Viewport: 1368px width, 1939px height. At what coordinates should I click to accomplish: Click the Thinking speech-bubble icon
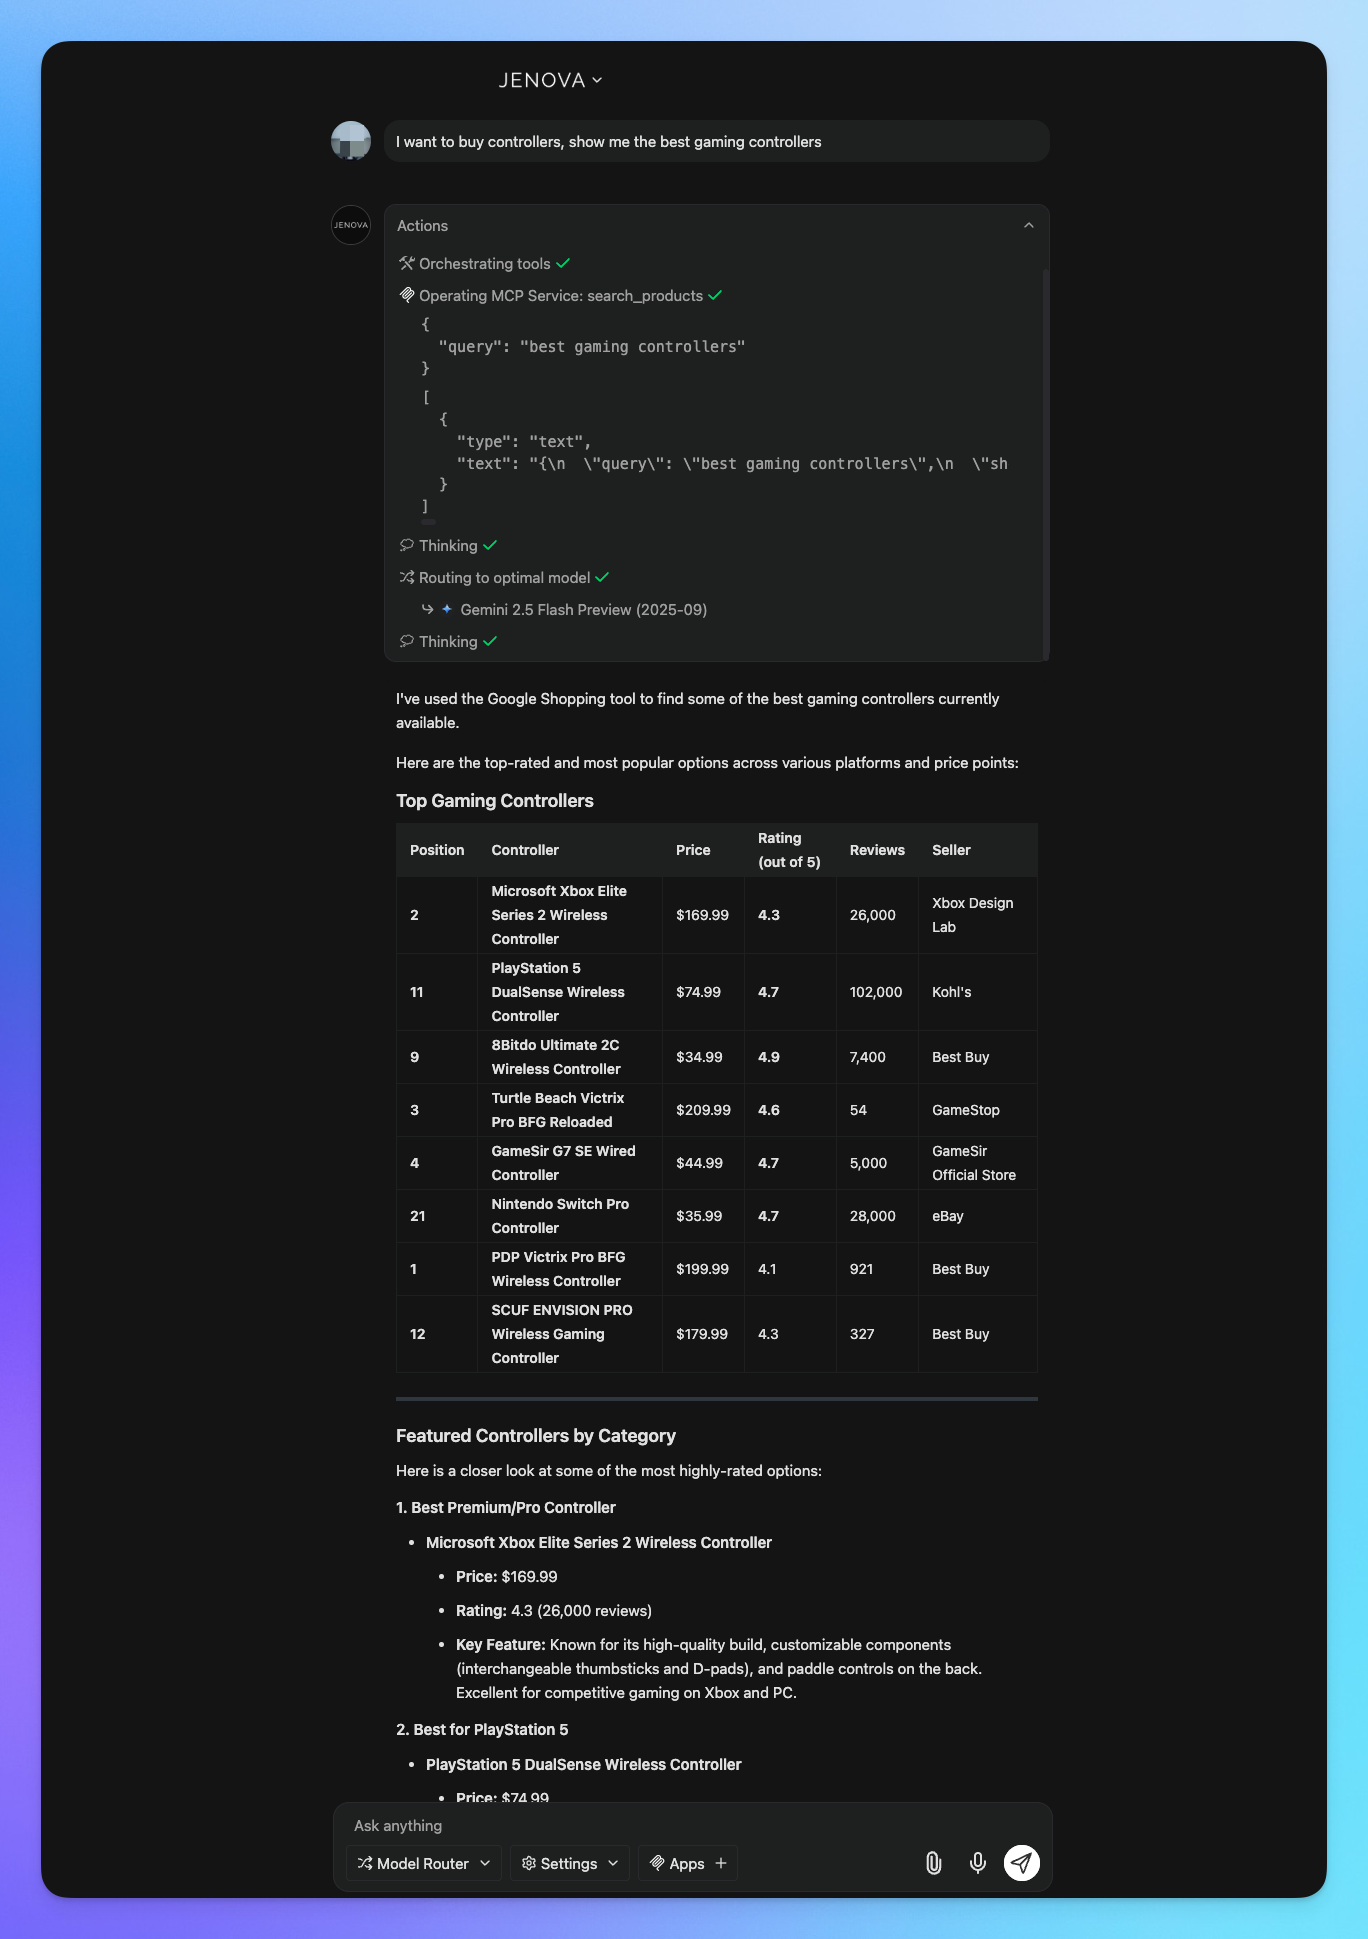pos(406,545)
